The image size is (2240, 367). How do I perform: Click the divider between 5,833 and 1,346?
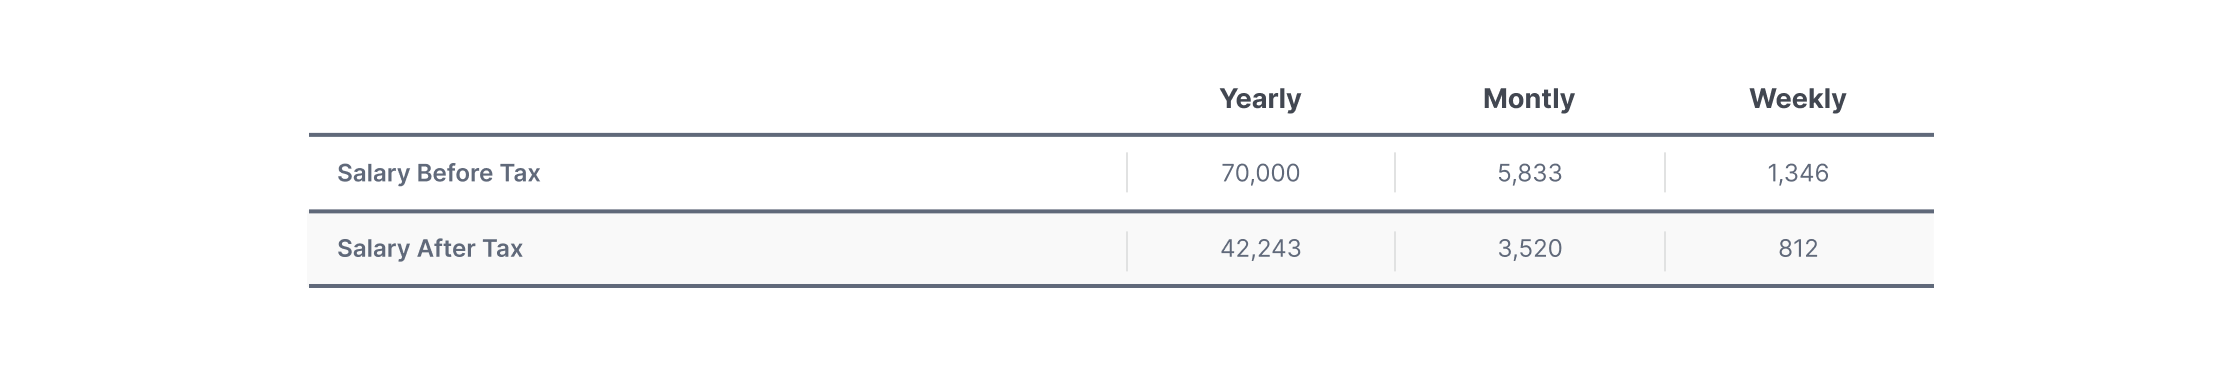coord(1665,172)
